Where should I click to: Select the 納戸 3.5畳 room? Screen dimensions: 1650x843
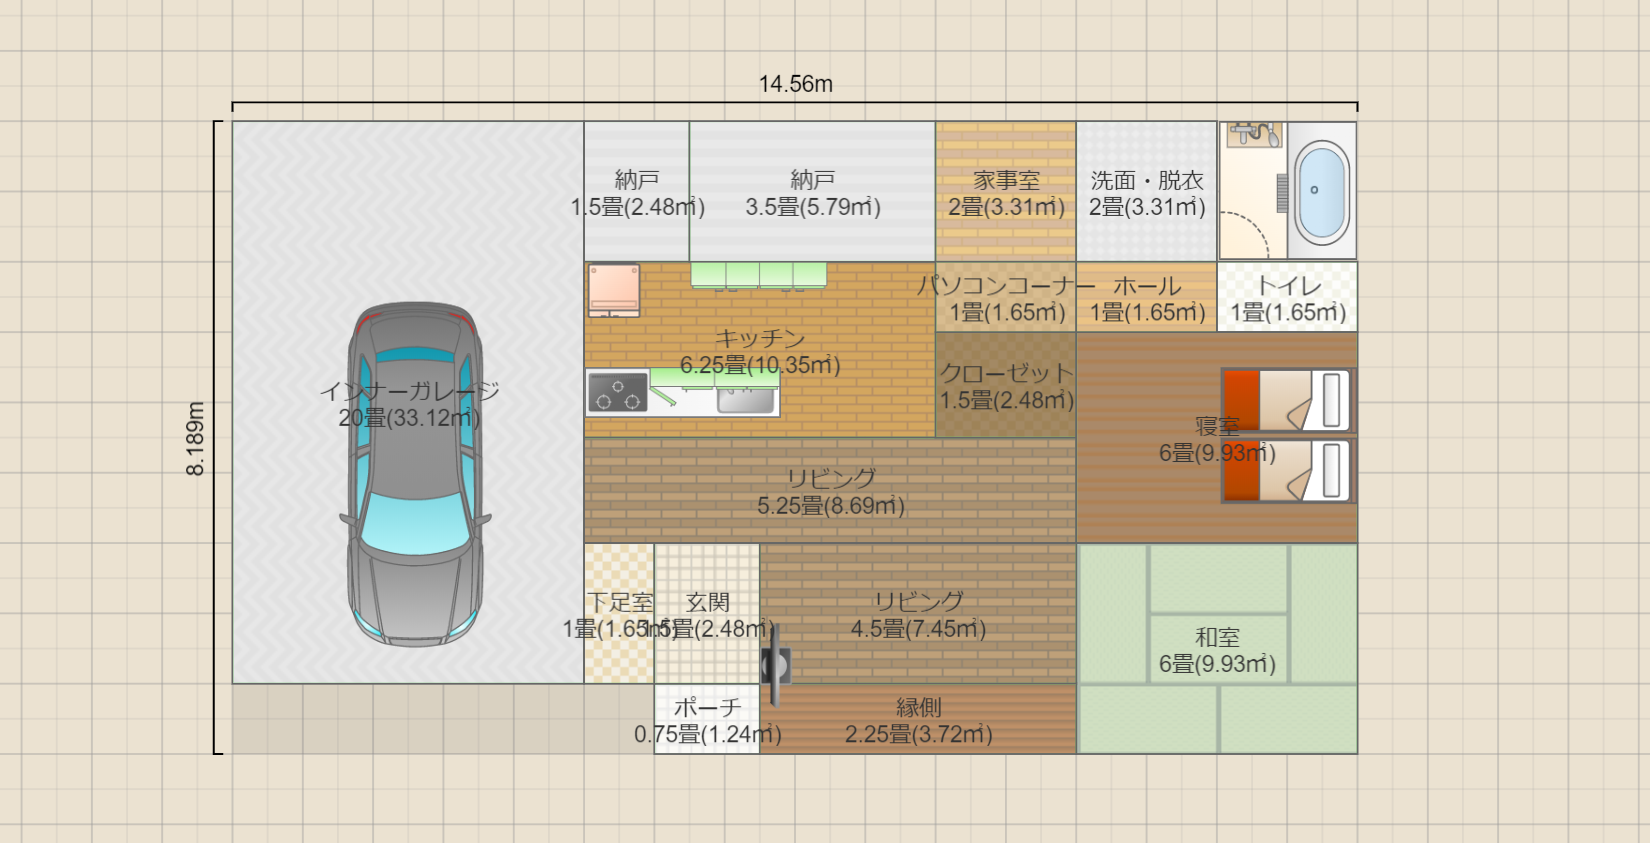pyautogui.click(x=812, y=192)
